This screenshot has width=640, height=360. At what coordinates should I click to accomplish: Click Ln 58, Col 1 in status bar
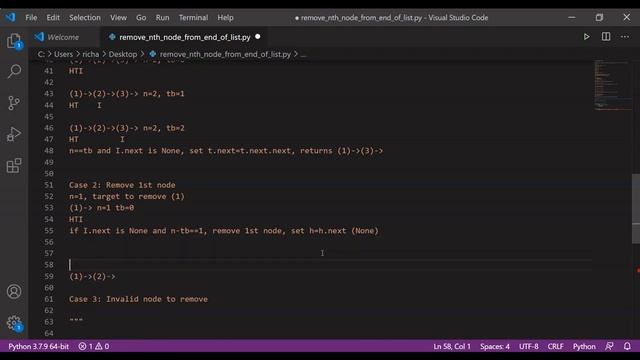(452, 346)
